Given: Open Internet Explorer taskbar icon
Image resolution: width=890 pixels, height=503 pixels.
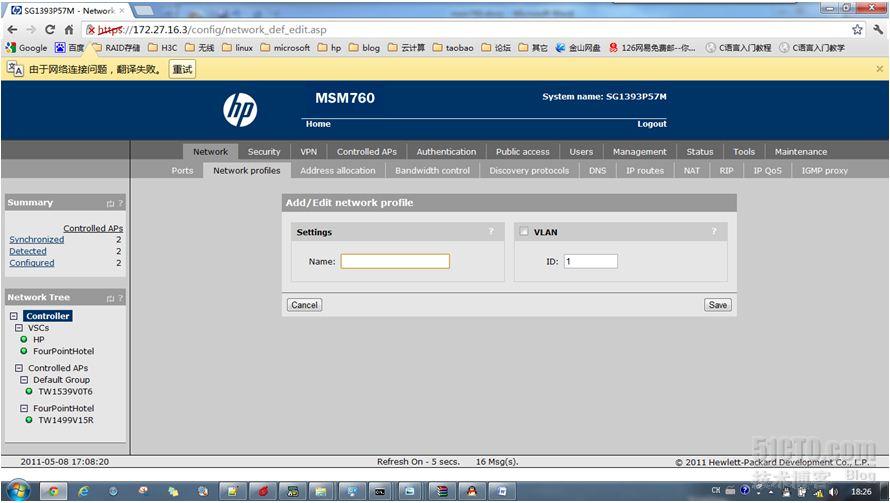Looking at the screenshot, I should (83, 491).
